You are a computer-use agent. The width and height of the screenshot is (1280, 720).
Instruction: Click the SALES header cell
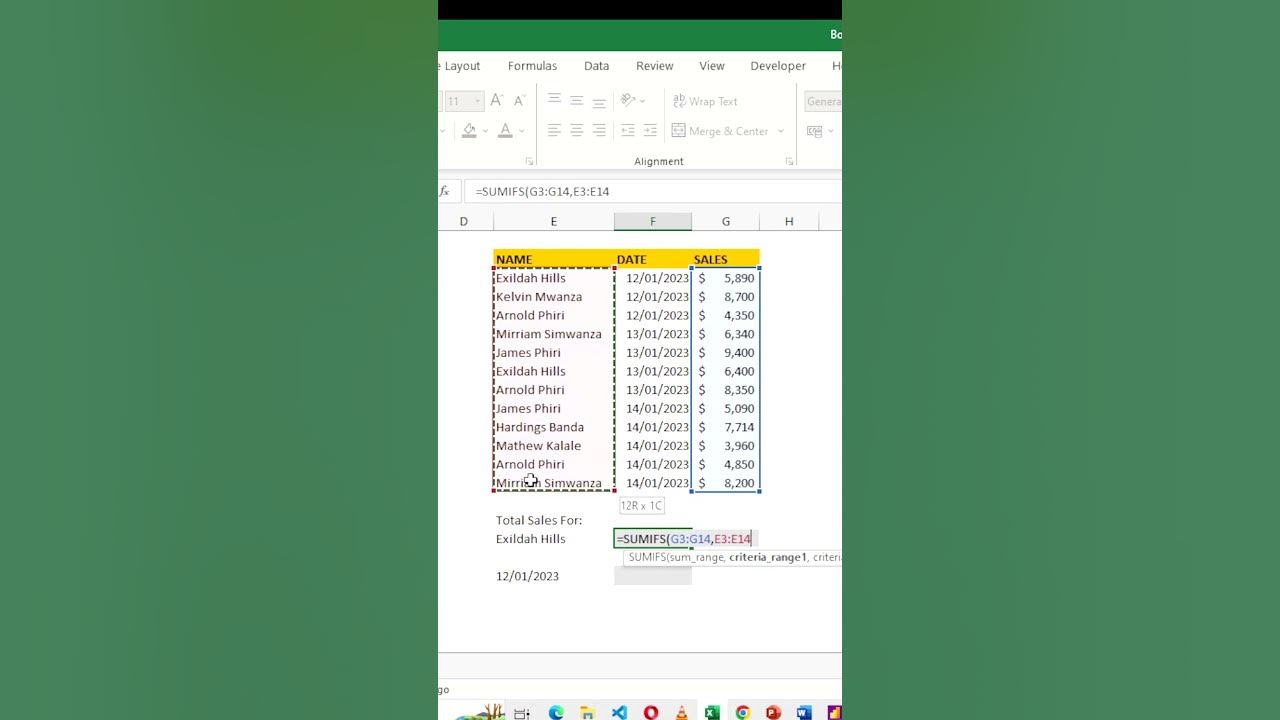click(726, 259)
